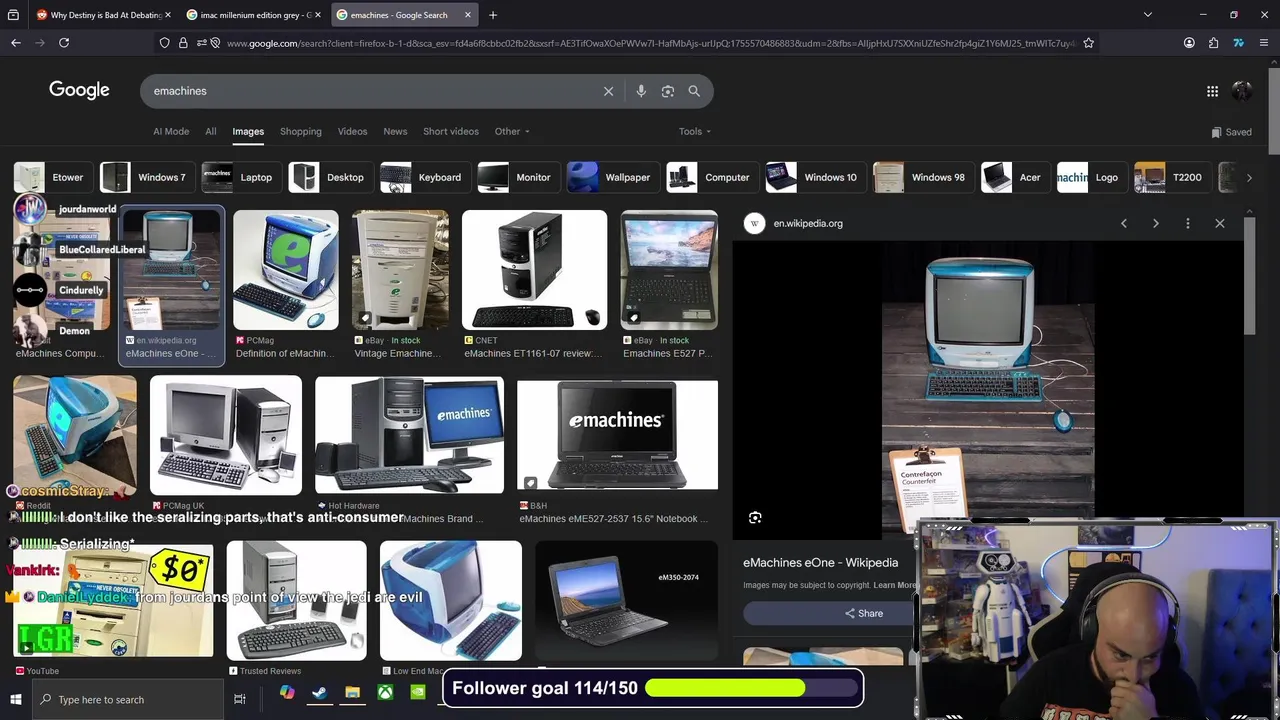Open Firefox account icon in toolbar
Viewport: 1280px width, 720px height.
tap(1189, 43)
